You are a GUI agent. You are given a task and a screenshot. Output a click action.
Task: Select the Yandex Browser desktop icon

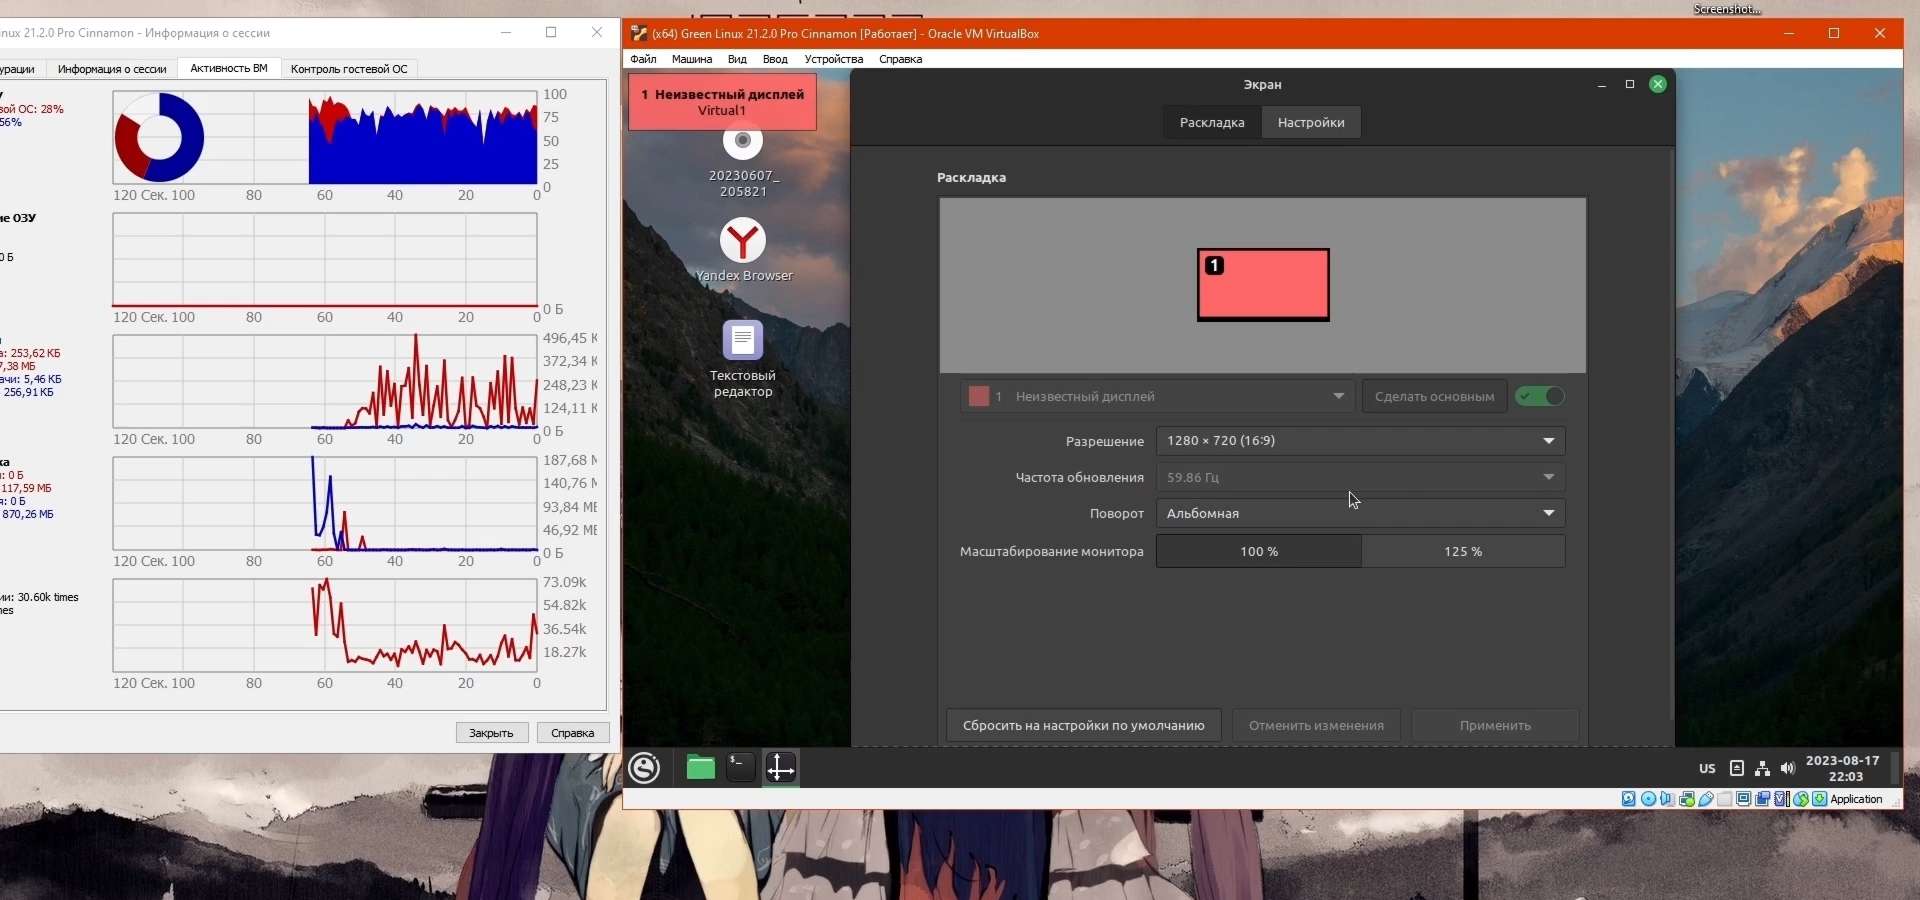[x=743, y=250]
